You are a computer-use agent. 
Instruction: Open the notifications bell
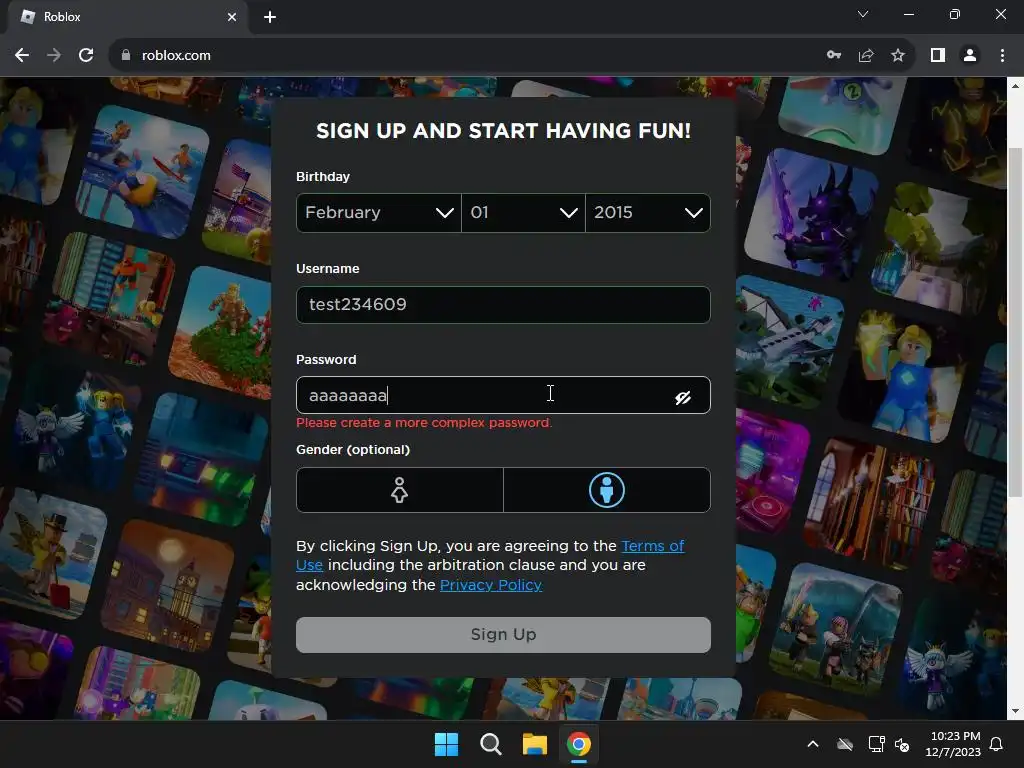[997, 744]
